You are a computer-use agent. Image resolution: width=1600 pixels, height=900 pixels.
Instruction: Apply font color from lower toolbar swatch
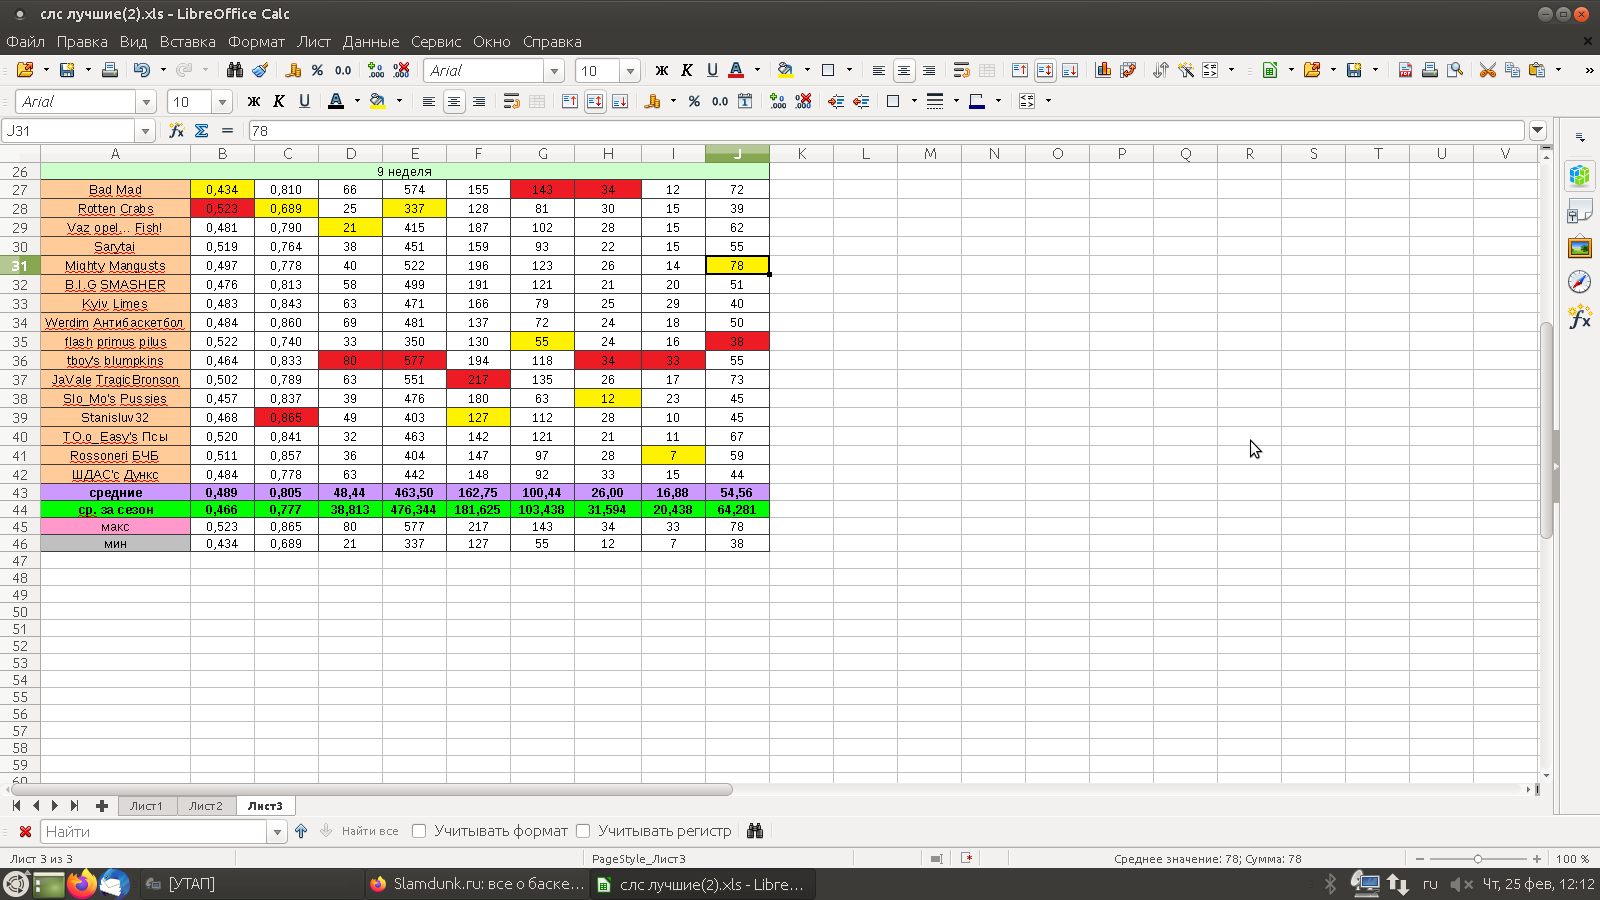336,101
